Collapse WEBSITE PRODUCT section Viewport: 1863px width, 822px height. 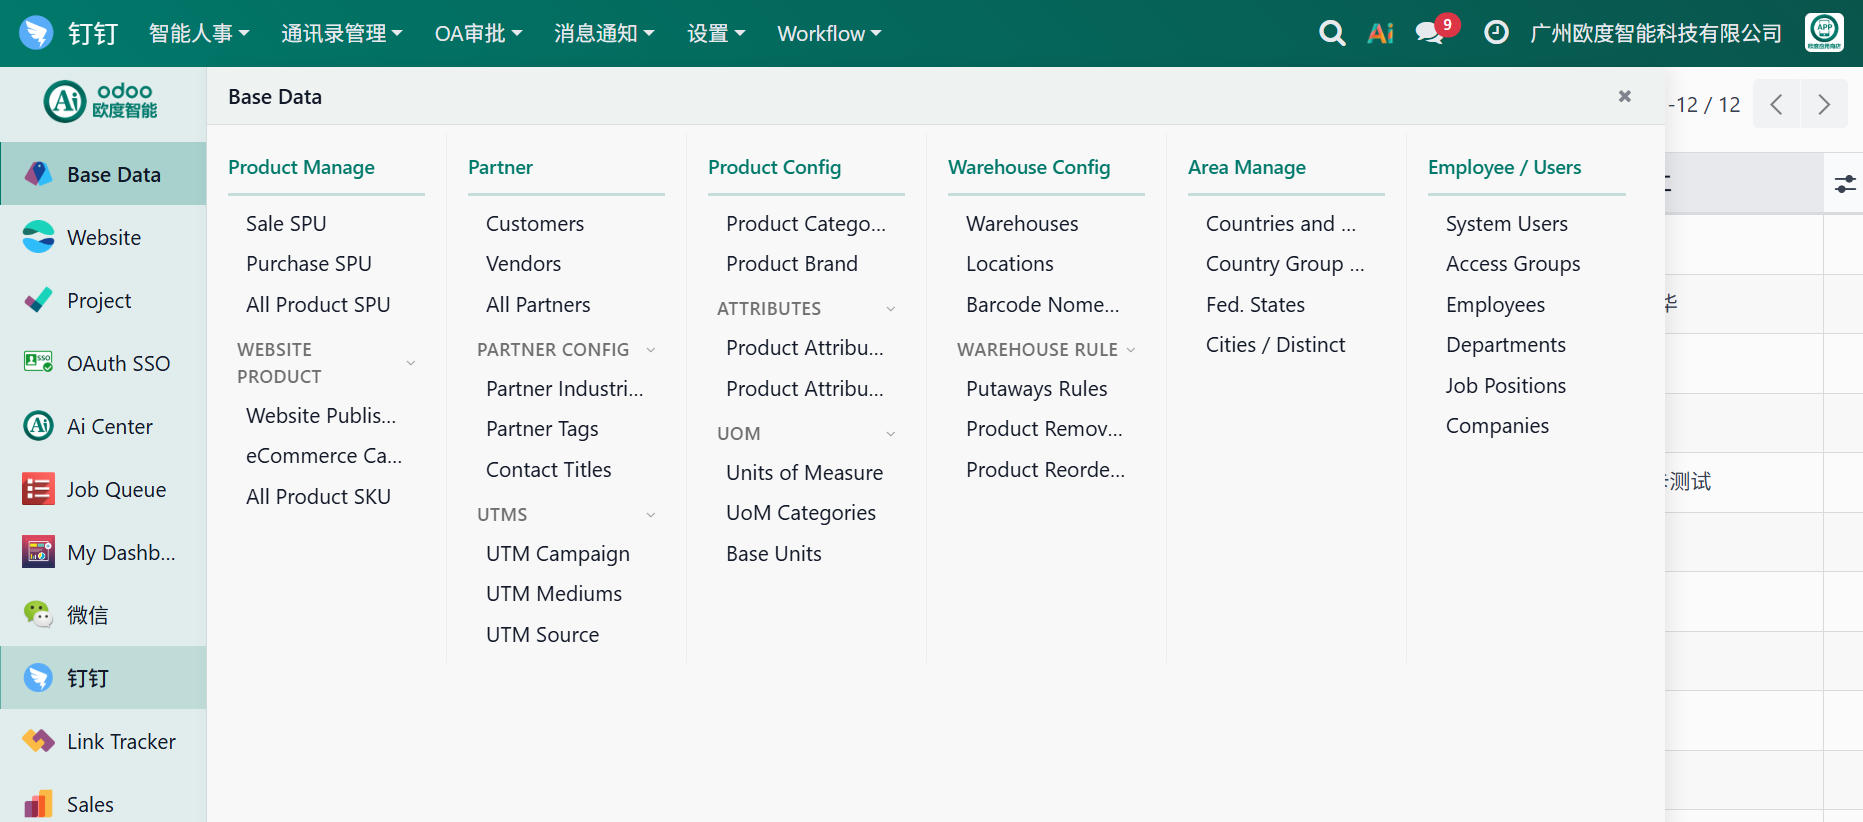click(x=411, y=363)
